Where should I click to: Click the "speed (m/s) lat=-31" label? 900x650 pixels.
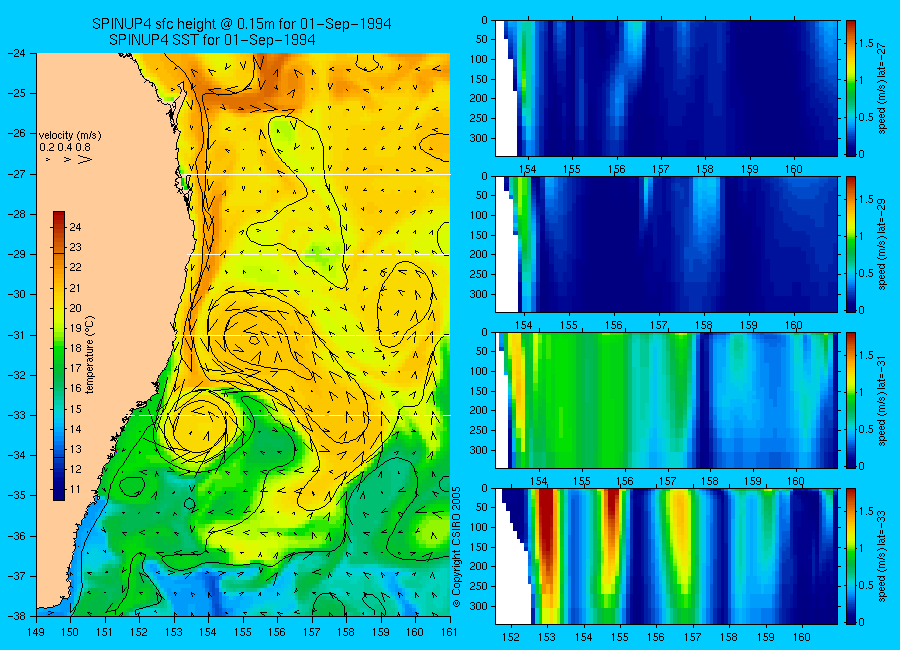pos(882,400)
